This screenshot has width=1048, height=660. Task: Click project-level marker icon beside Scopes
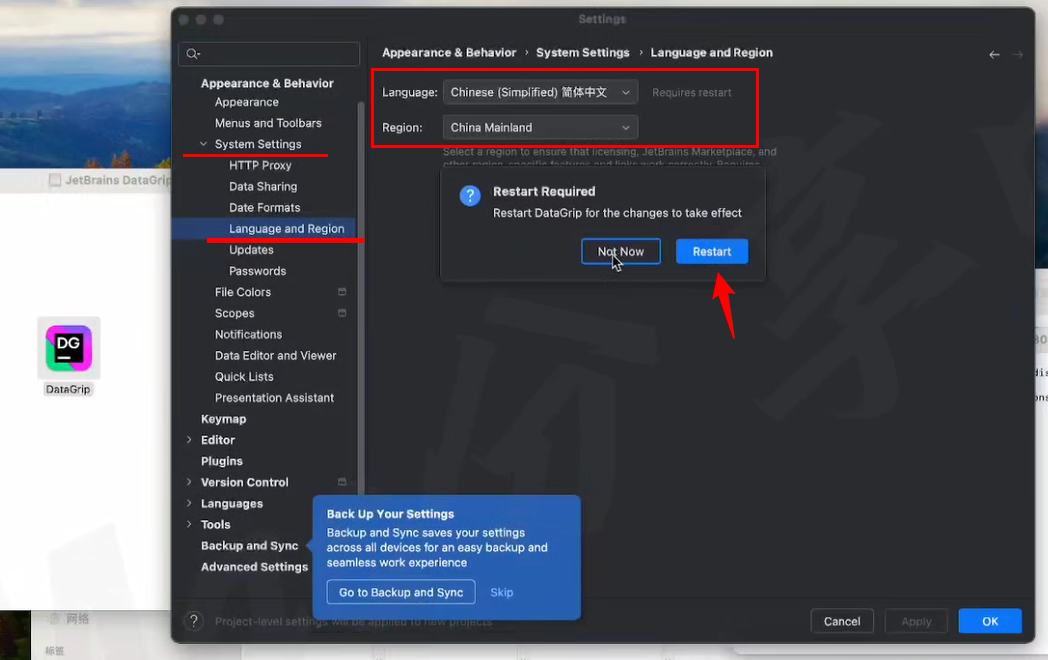point(342,313)
